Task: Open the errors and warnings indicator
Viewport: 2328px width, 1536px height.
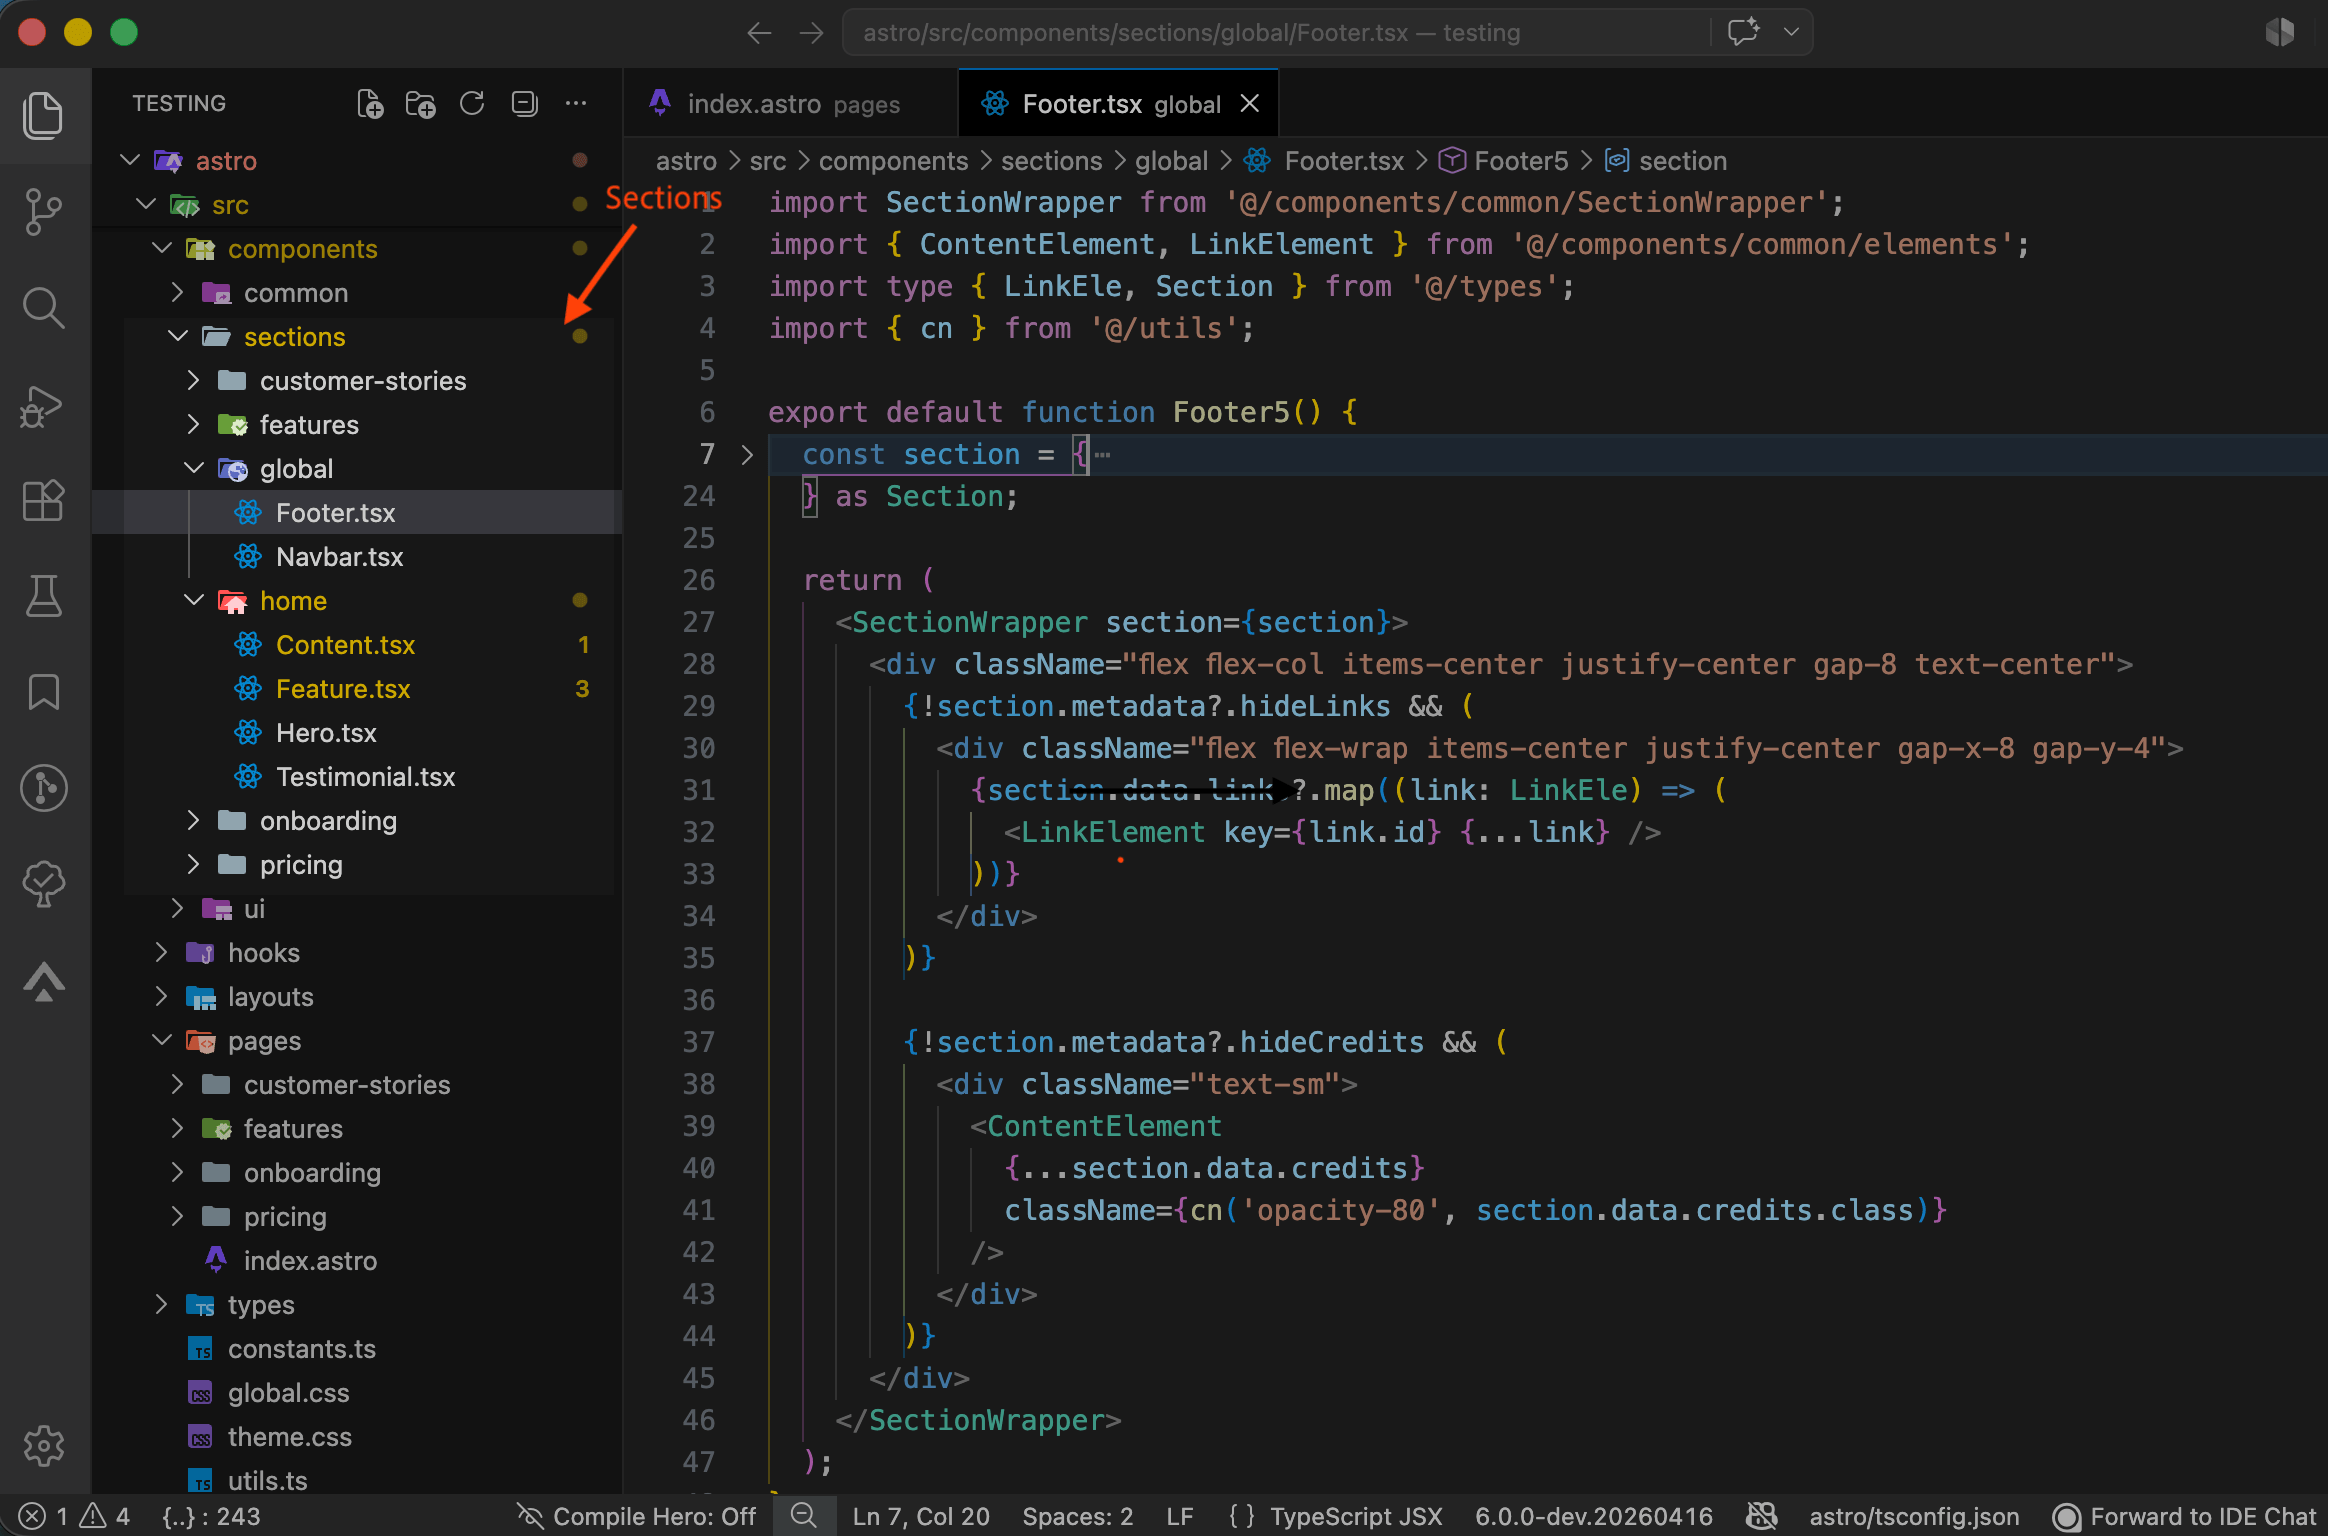Action: [x=75, y=1516]
